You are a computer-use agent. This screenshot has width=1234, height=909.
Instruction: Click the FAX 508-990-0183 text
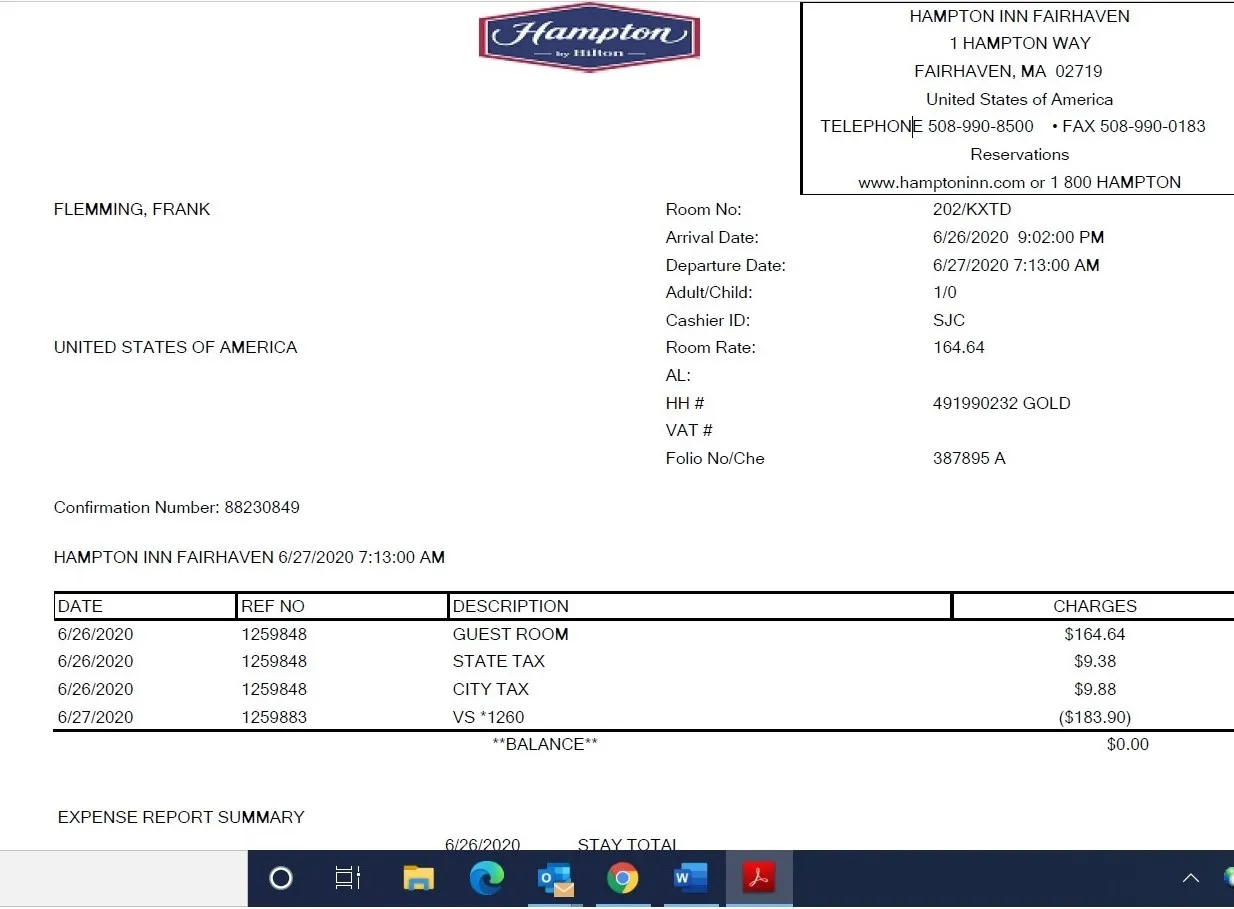pyautogui.click(x=1134, y=126)
